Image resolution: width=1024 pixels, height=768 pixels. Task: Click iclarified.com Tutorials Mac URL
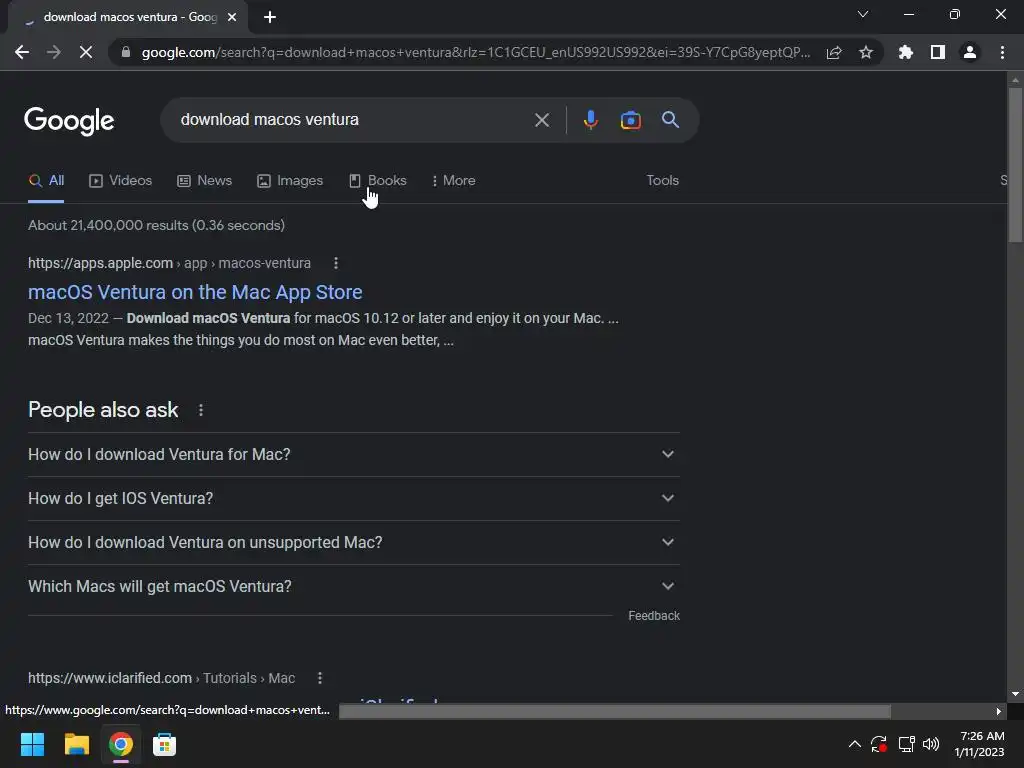tap(161, 678)
